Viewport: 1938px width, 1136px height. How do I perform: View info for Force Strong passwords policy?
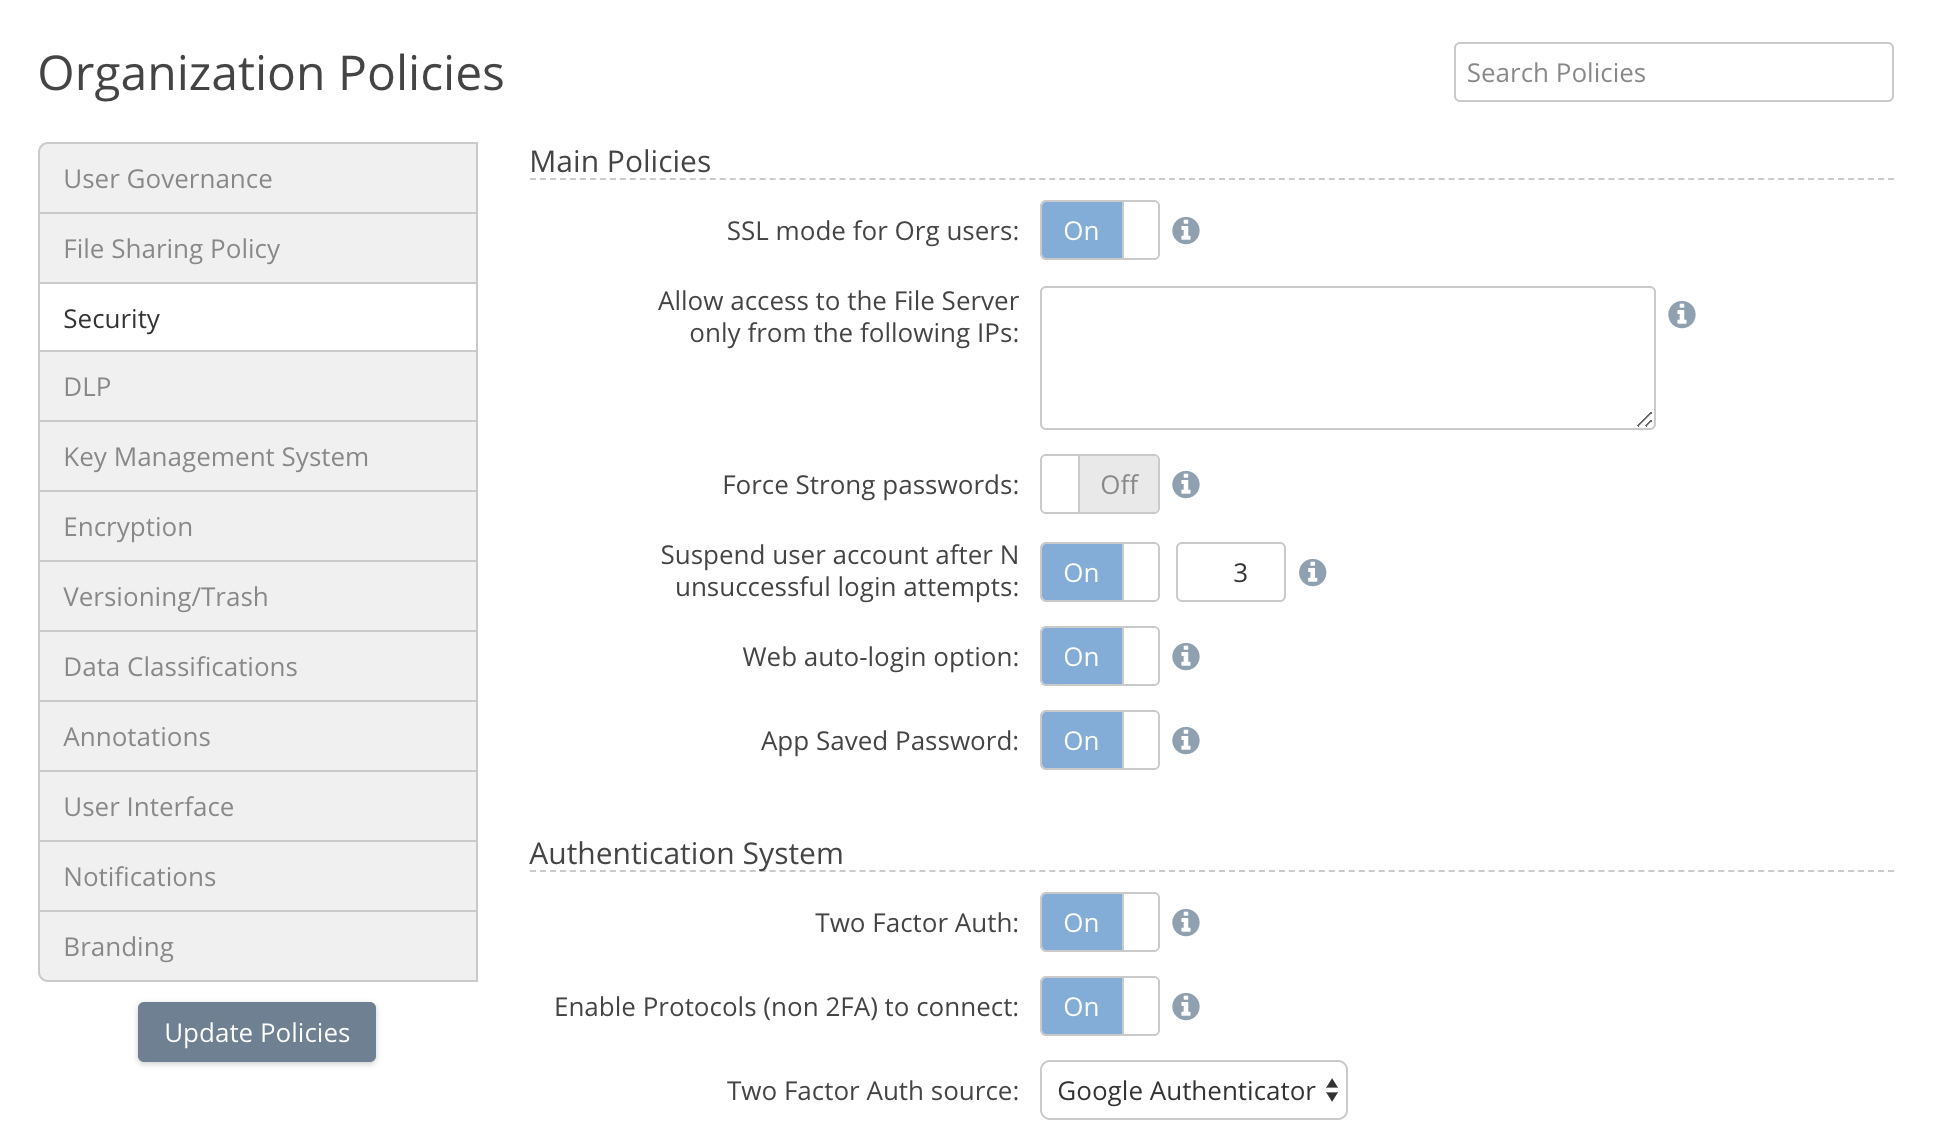(x=1186, y=485)
